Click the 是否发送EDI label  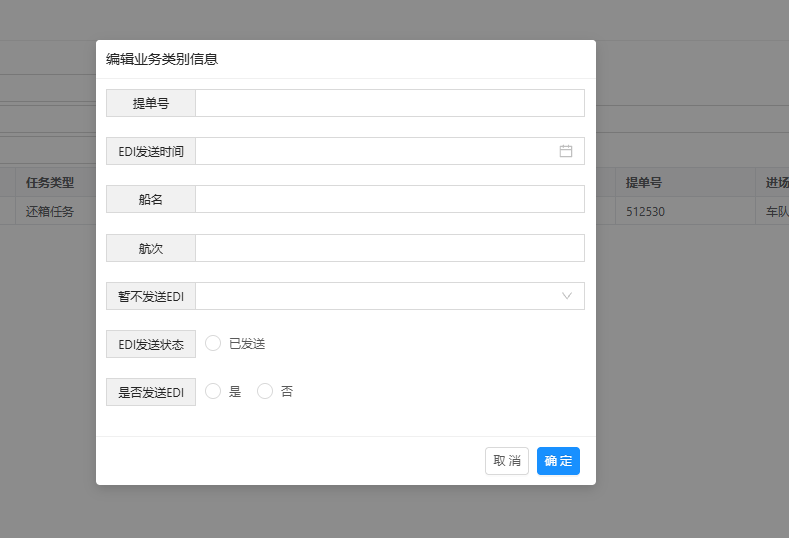click(151, 392)
